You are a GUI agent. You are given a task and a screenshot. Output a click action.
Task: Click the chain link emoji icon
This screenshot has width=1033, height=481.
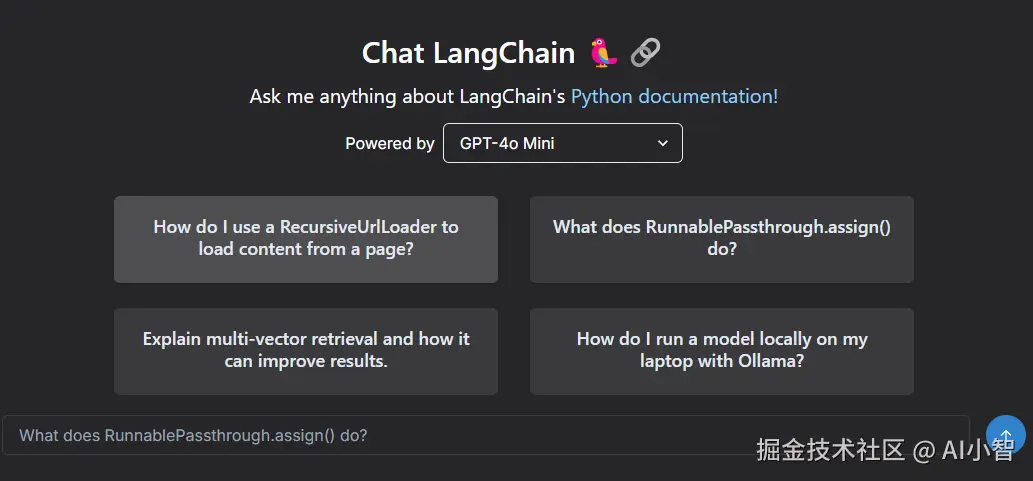click(x=646, y=53)
